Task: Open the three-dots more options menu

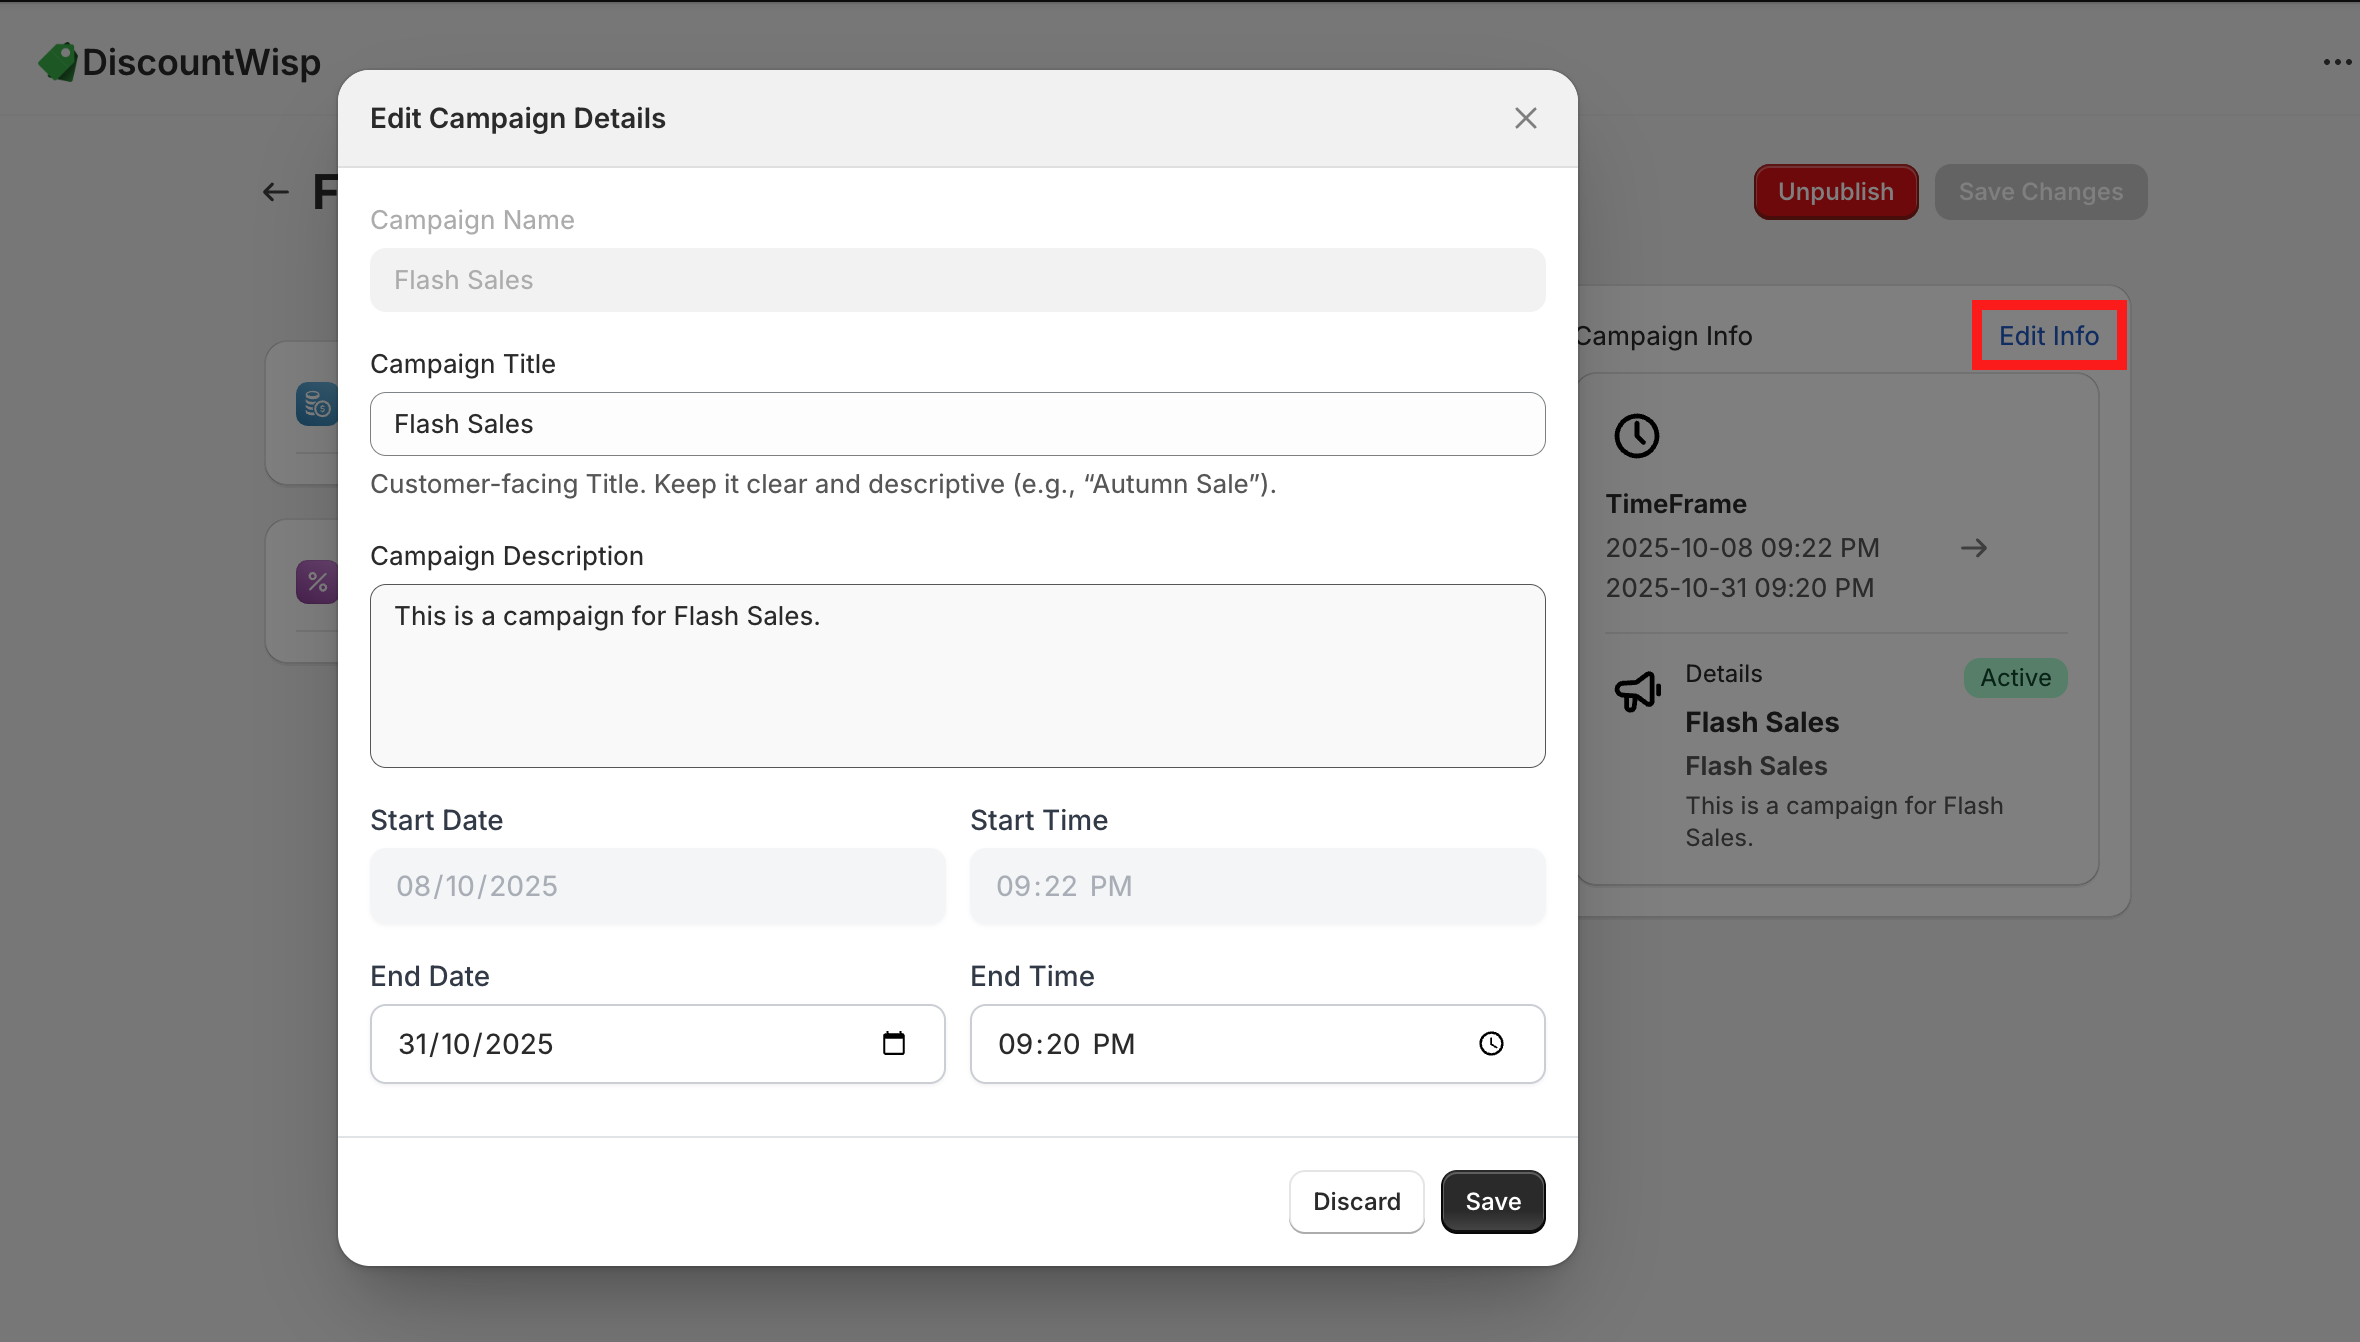Action: pyautogui.click(x=2337, y=62)
